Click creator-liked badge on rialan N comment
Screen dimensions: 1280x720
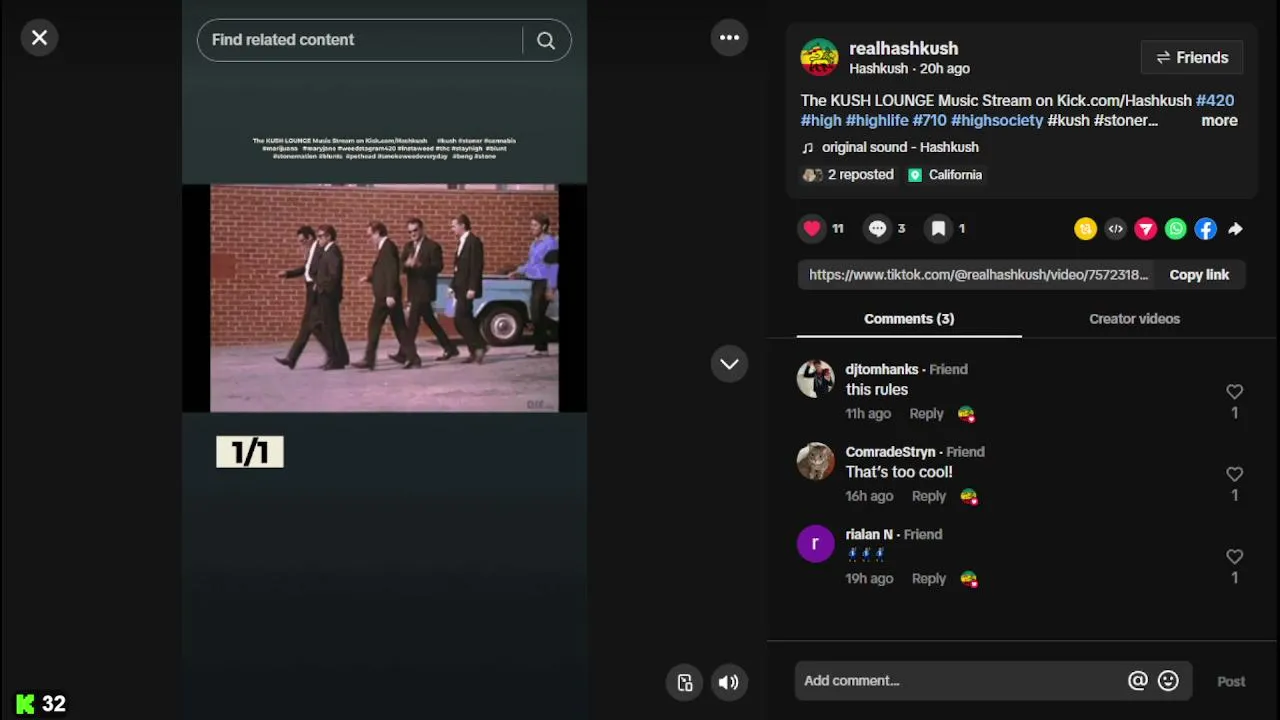point(968,579)
